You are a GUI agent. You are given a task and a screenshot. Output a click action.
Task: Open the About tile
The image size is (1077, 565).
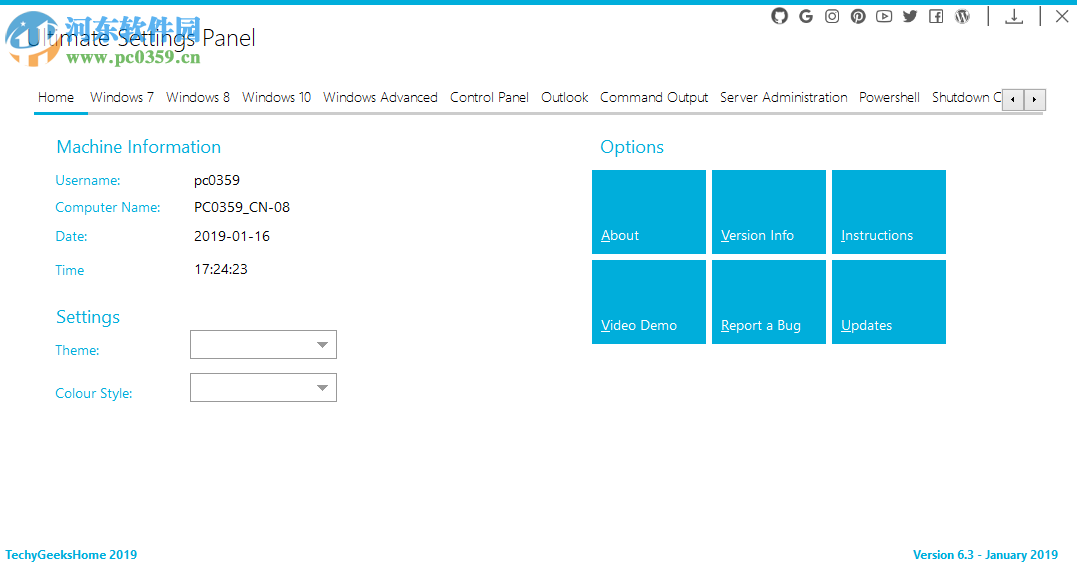(x=649, y=212)
